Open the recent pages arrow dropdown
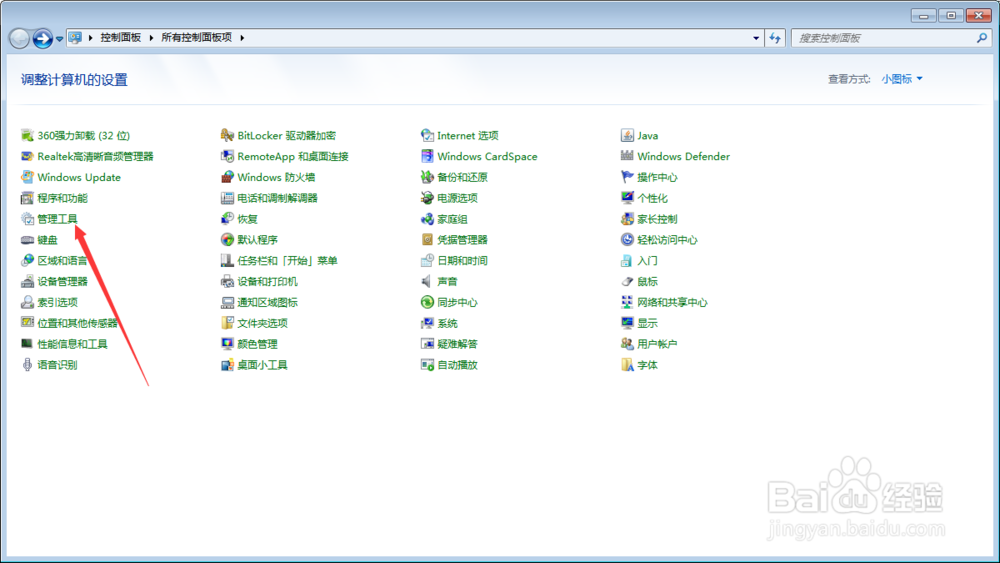Viewport: 1000px width, 563px height. (x=59, y=39)
